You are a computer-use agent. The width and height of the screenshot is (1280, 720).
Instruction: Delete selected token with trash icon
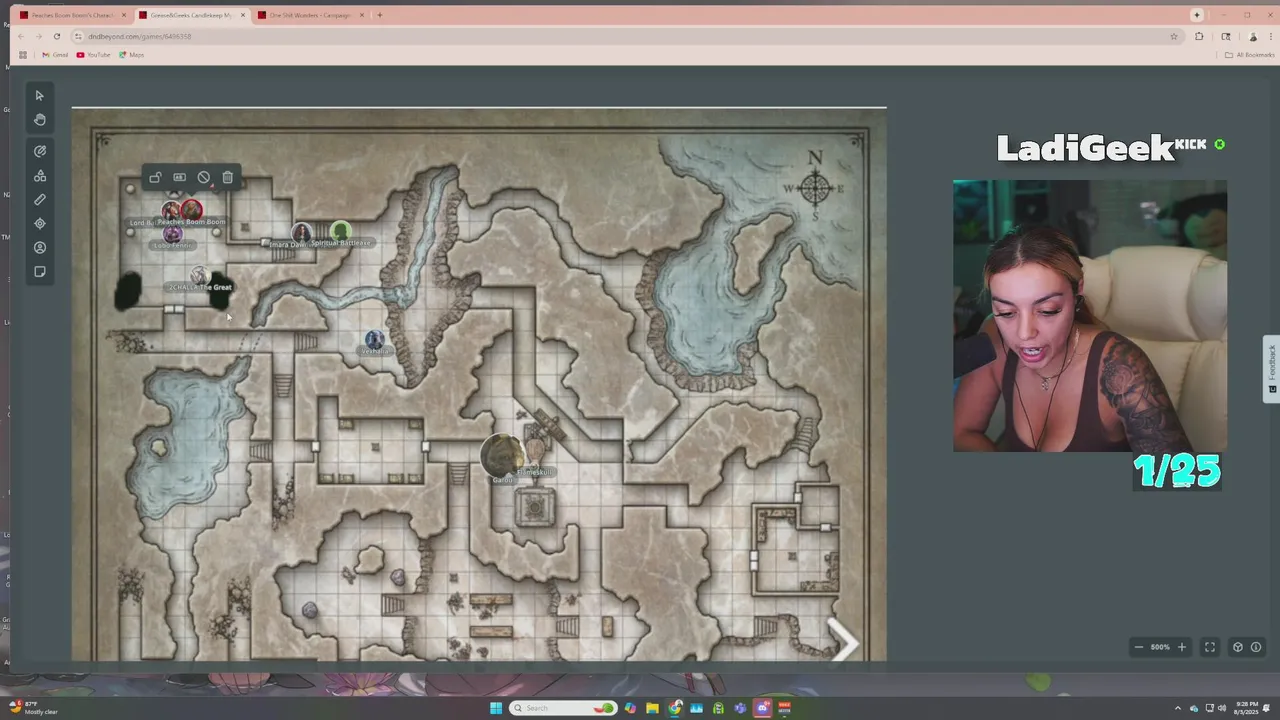227,178
